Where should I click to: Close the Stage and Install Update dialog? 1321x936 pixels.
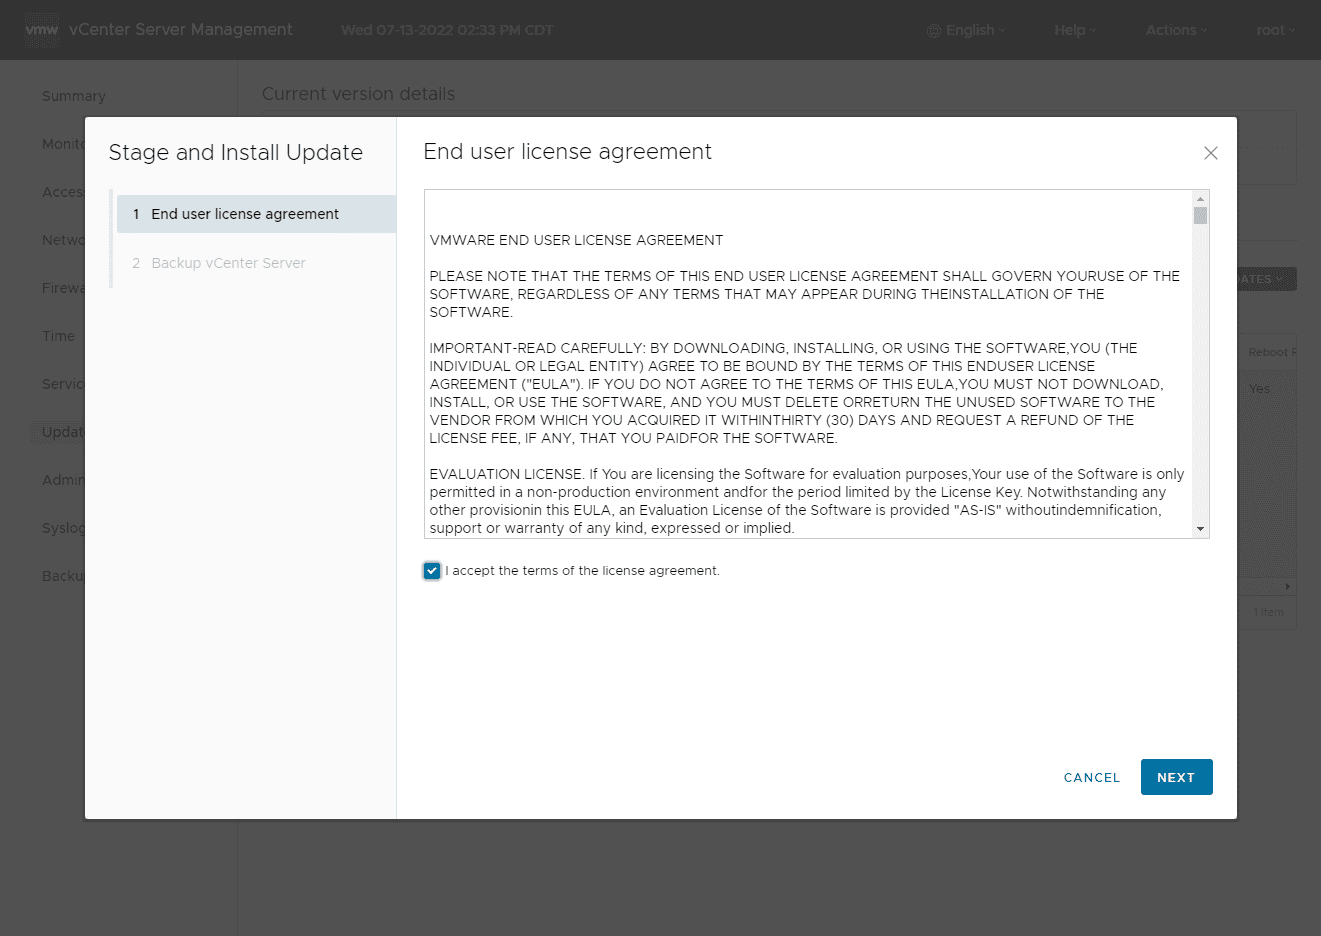click(x=1210, y=153)
